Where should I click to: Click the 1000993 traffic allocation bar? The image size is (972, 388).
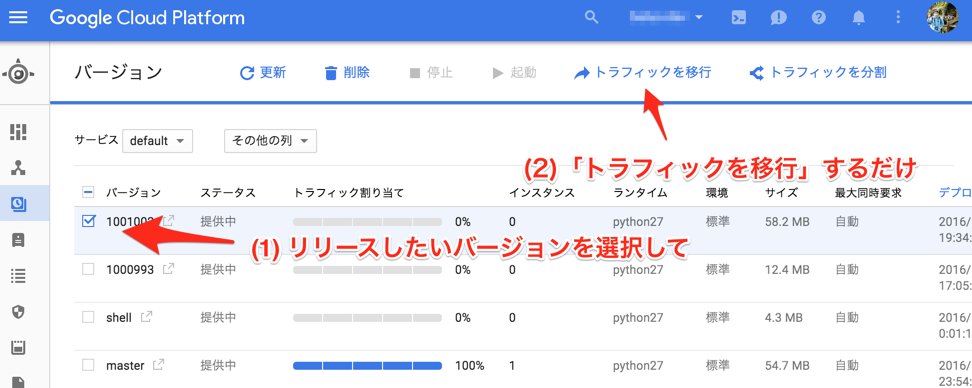[367, 270]
